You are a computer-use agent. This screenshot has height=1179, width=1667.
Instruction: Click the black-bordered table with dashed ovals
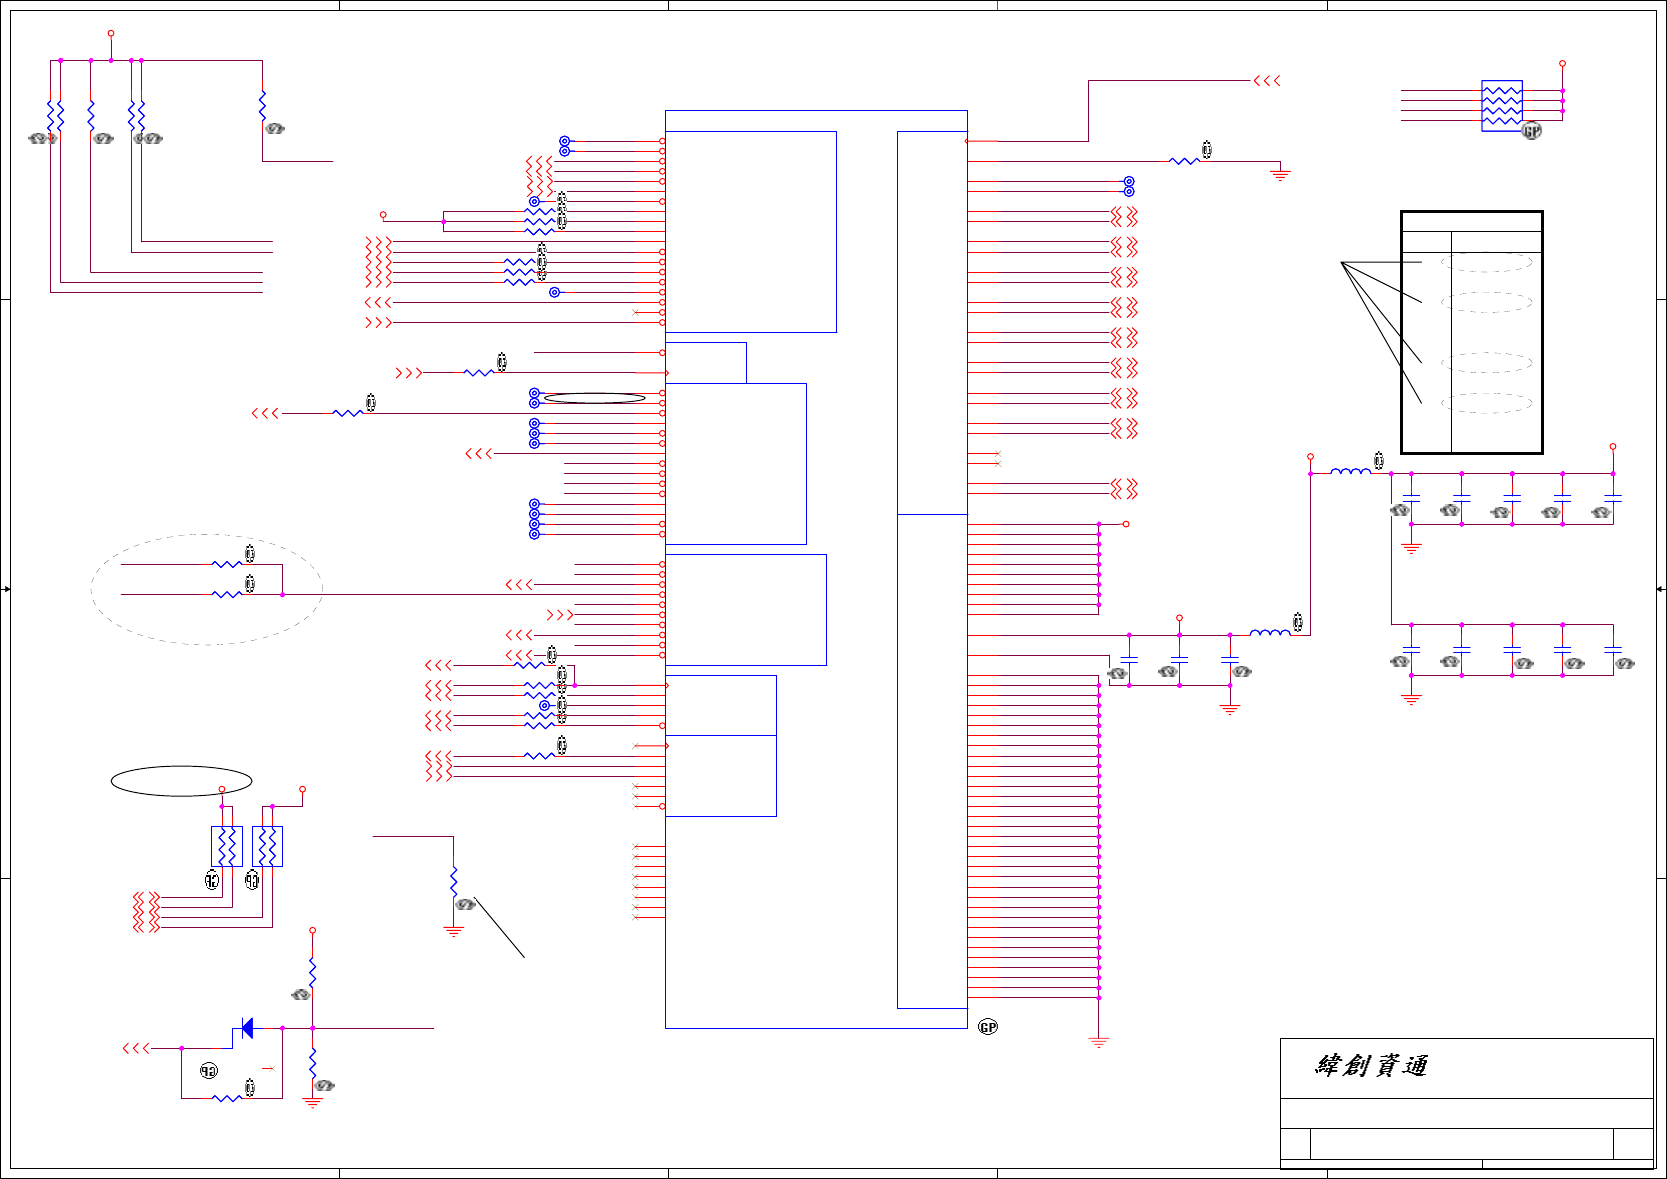[x=1472, y=332]
